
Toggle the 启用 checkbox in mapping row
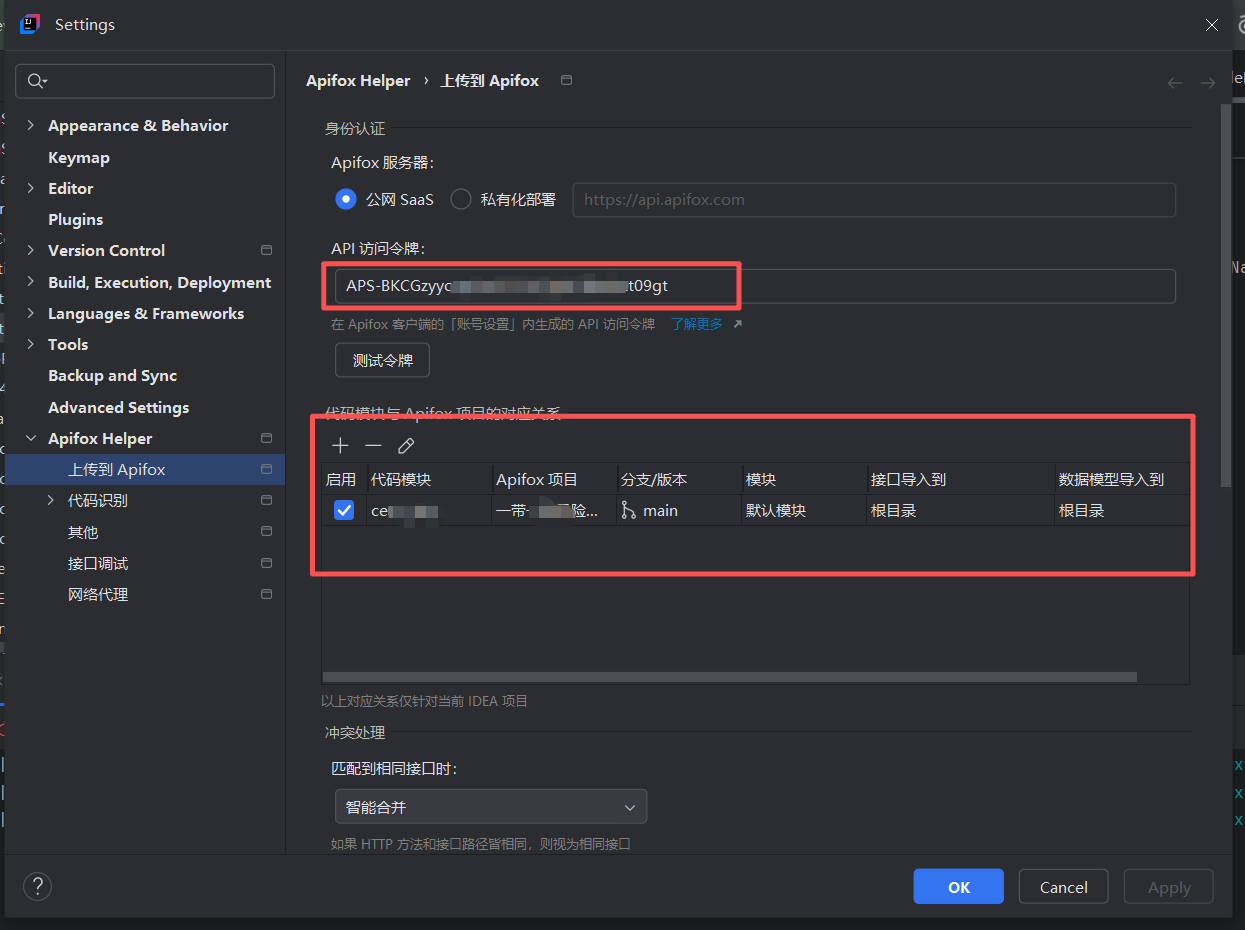click(x=344, y=510)
